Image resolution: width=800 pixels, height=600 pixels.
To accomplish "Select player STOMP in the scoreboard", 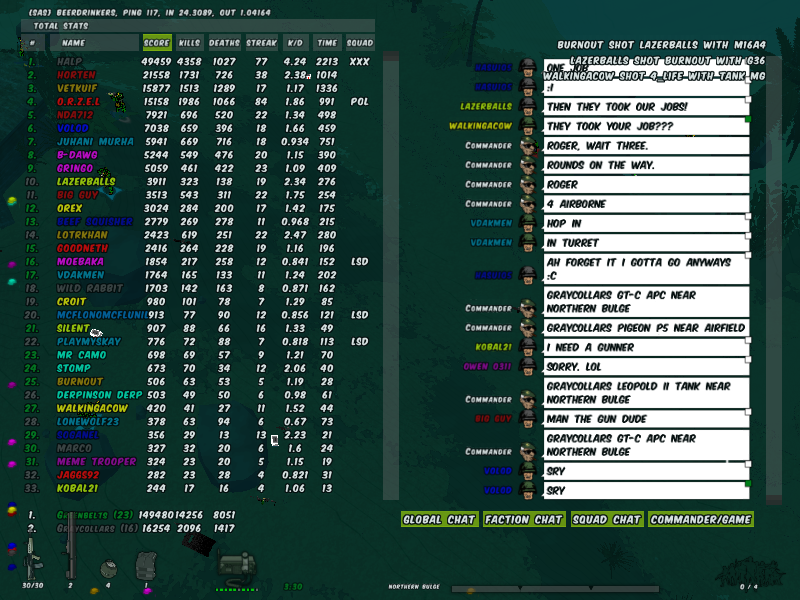I will [73, 368].
